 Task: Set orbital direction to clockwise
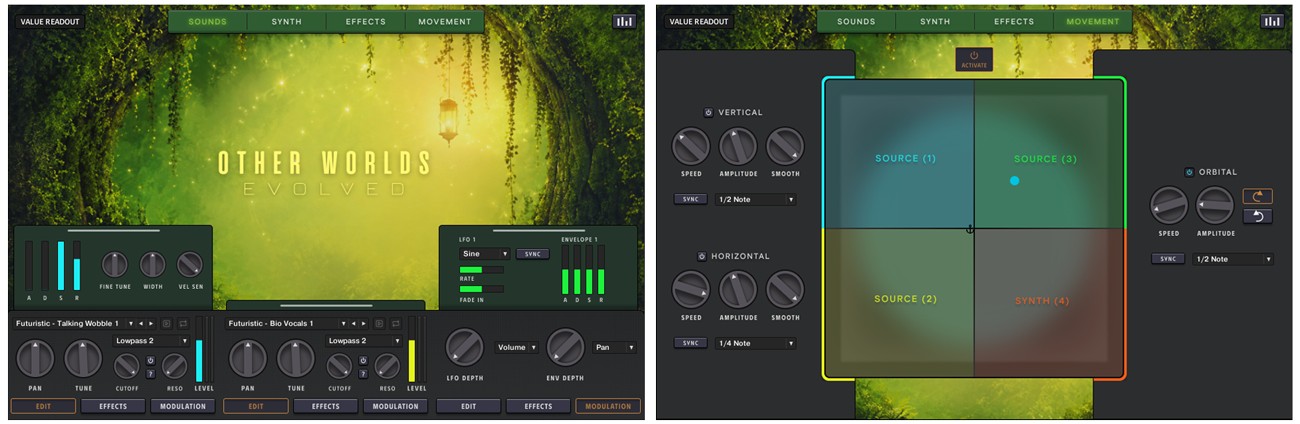[1258, 197]
